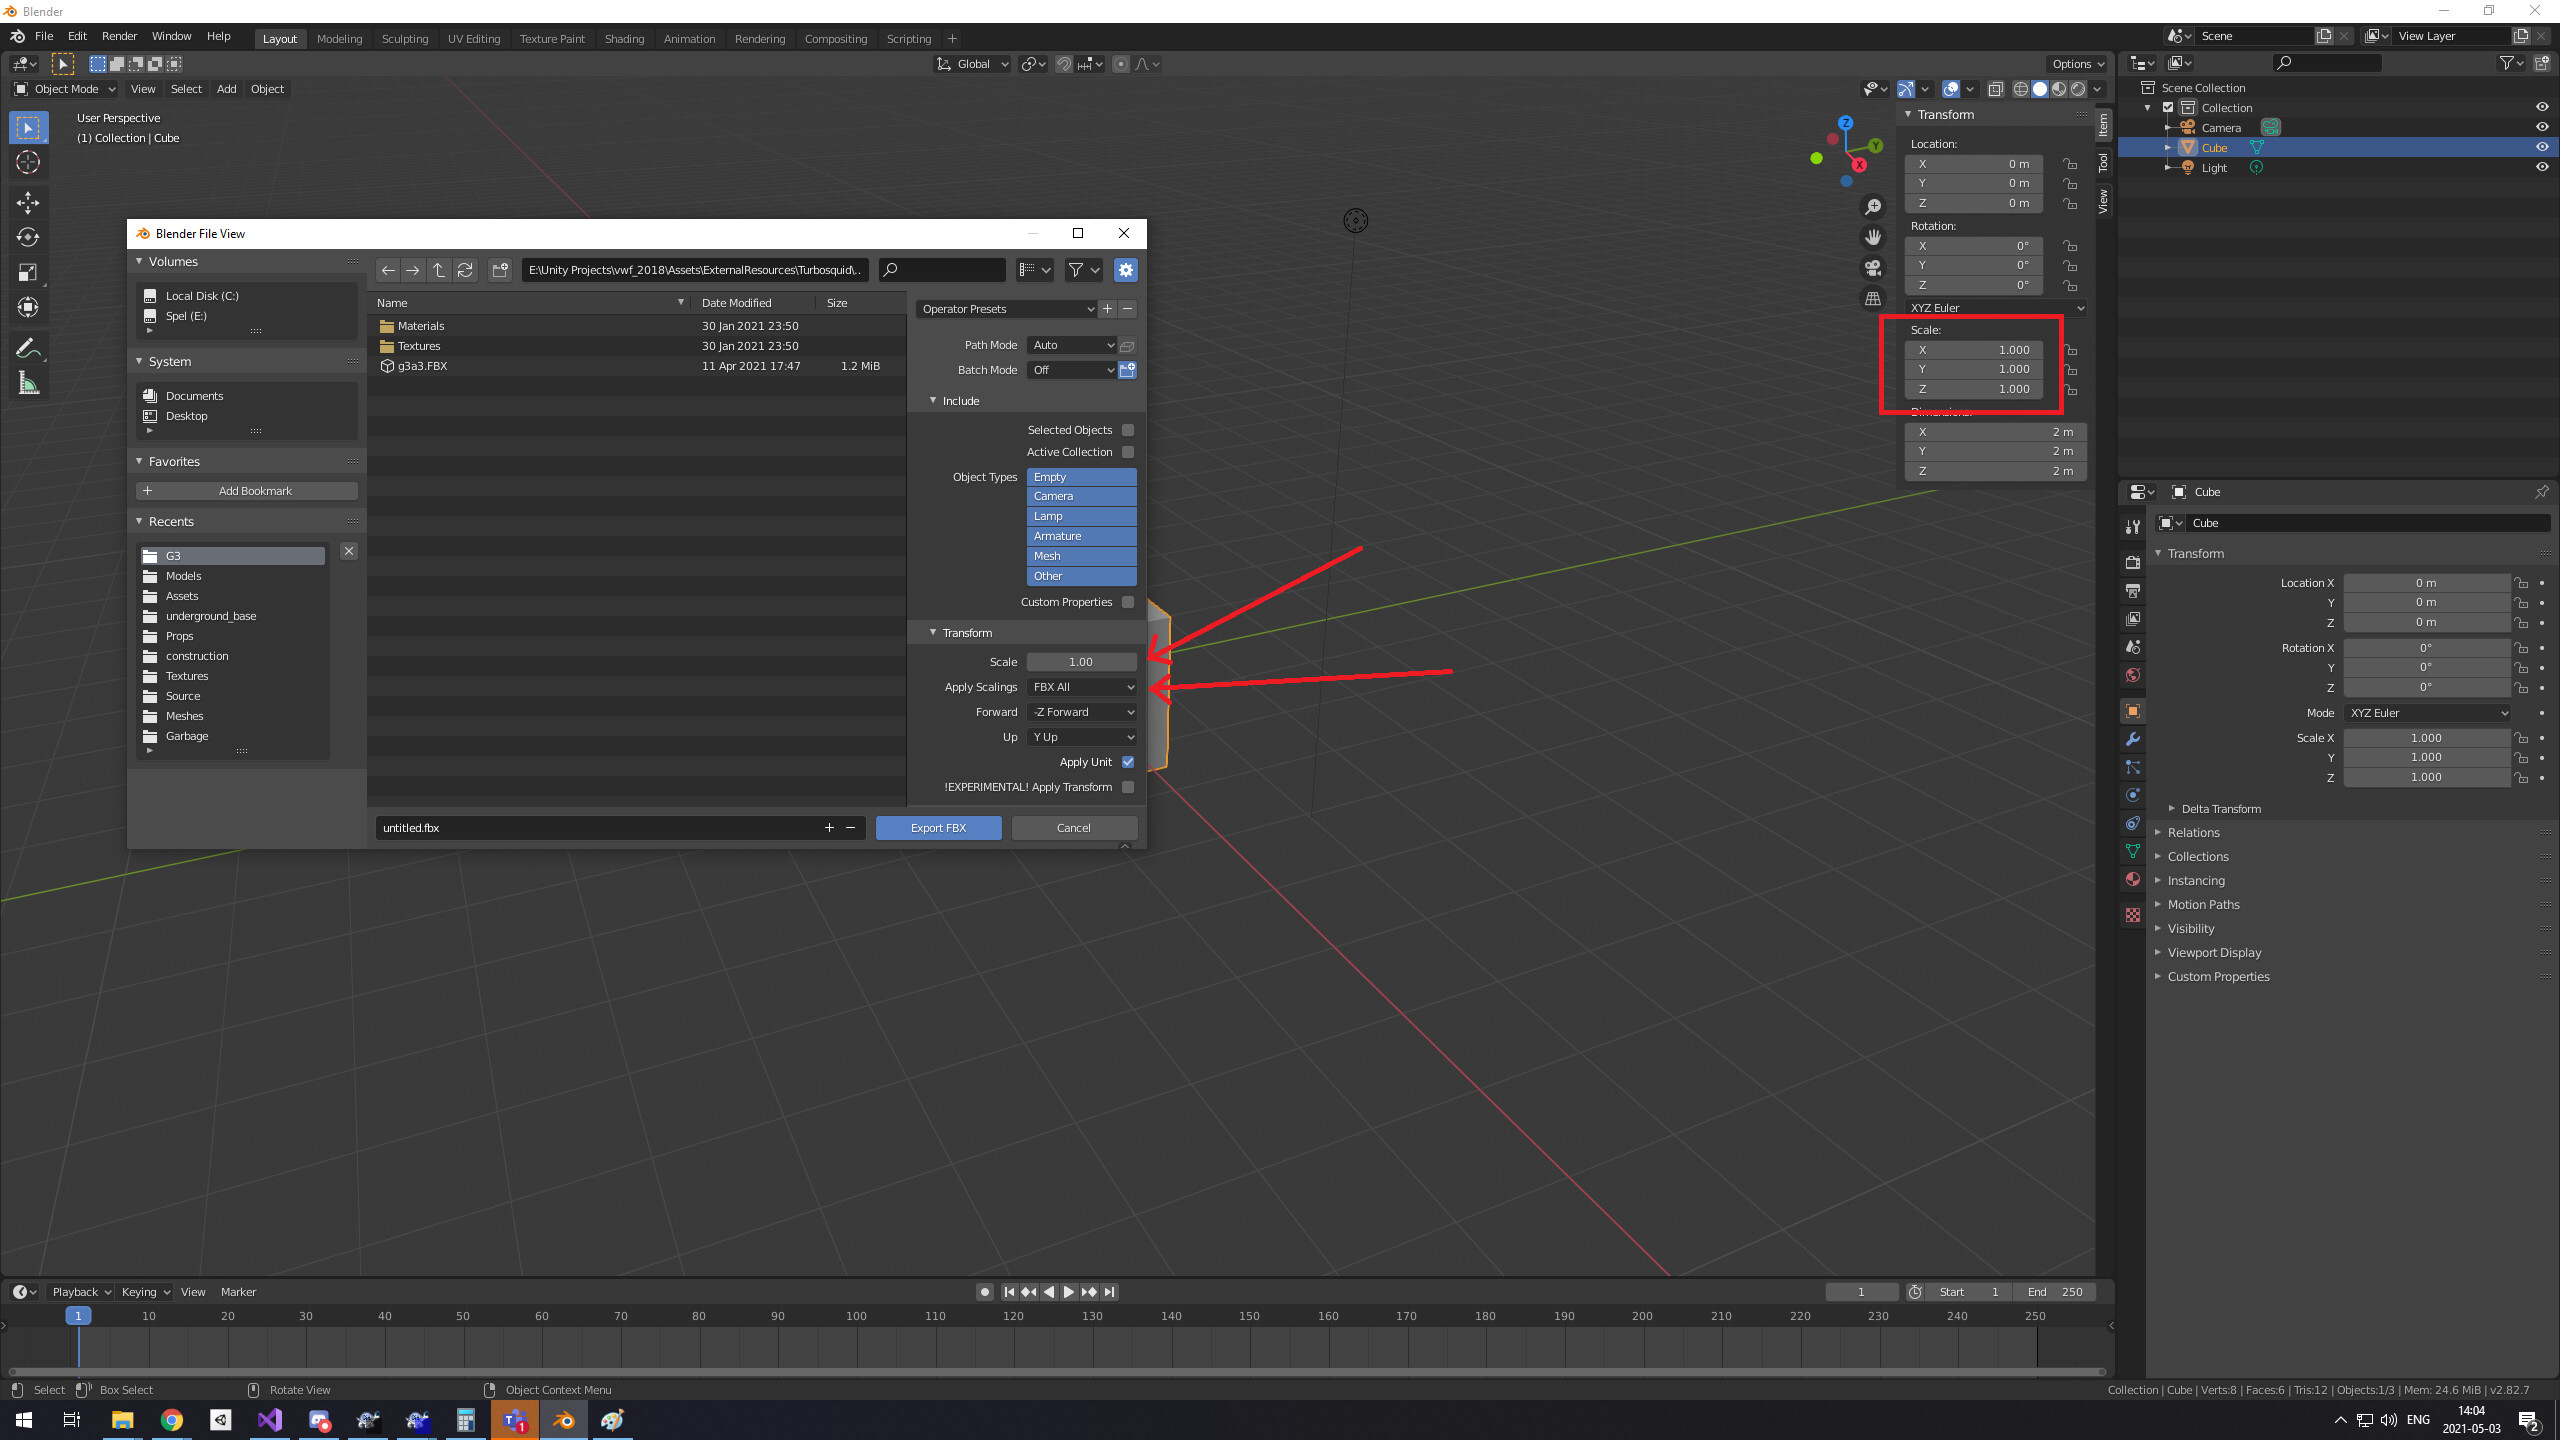Adjust the export Scale slider
Image resolution: width=2560 pixels, height=1440 pixels.
click(1081, 661)
